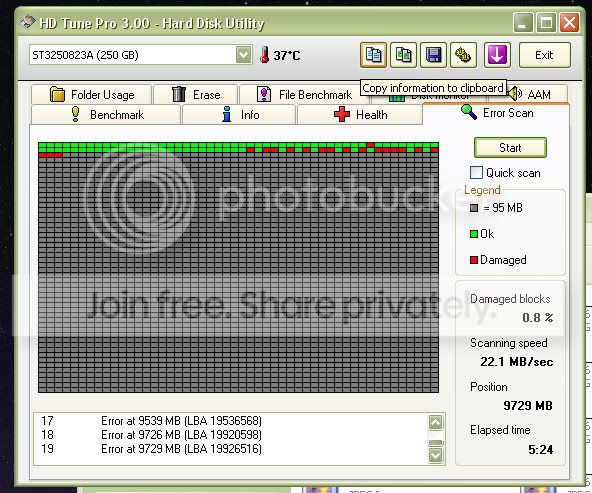Open options via the tools icon
Image resolution: width=592 pixels, height=493 pixels.
point(463,55)
